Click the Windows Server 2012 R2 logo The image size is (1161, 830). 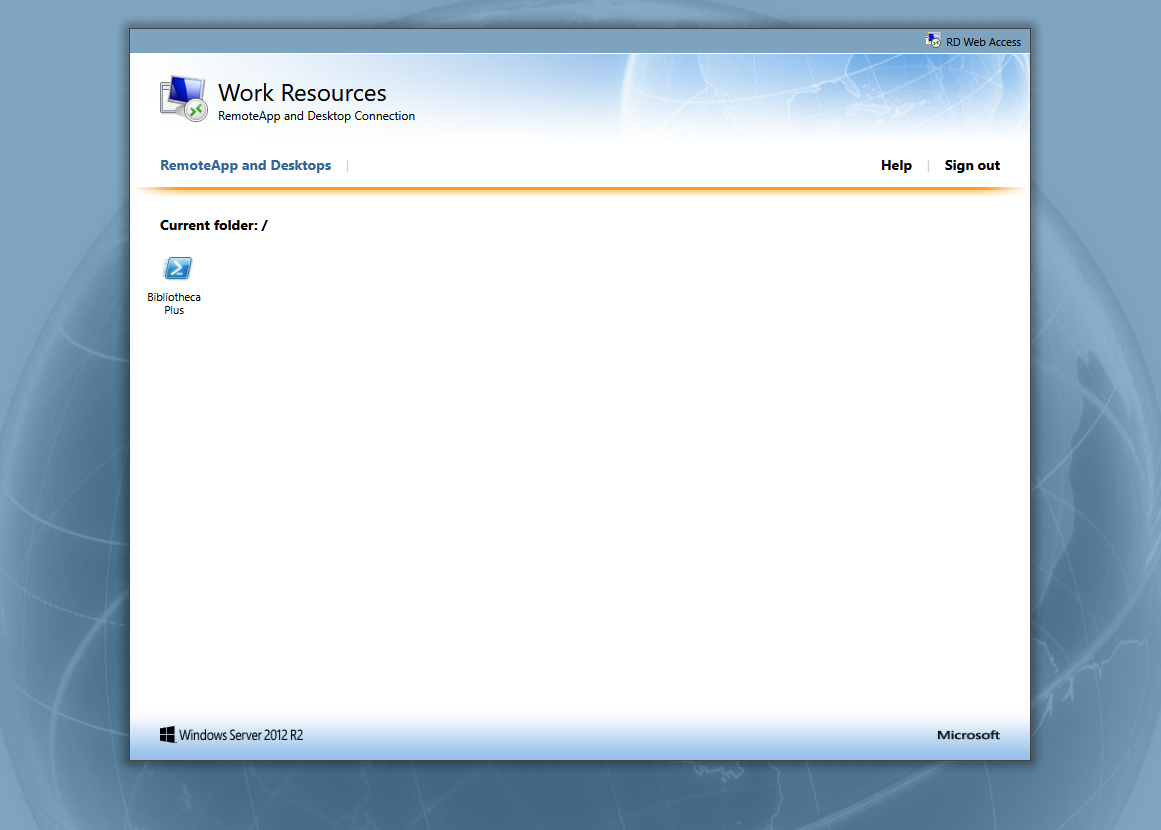point(231,734)
